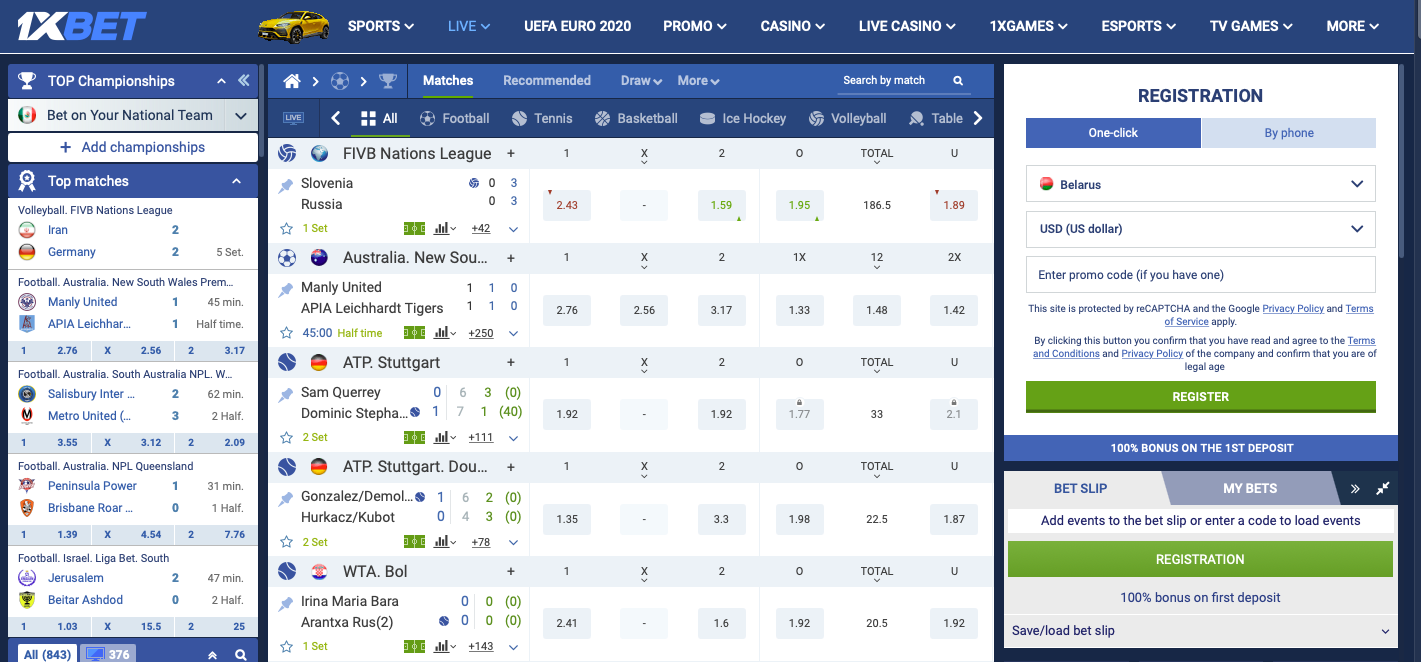Viewport: 1421px width, 662px height.
Task: Click the 1XBET logo
Action: [x=81, y=26]
